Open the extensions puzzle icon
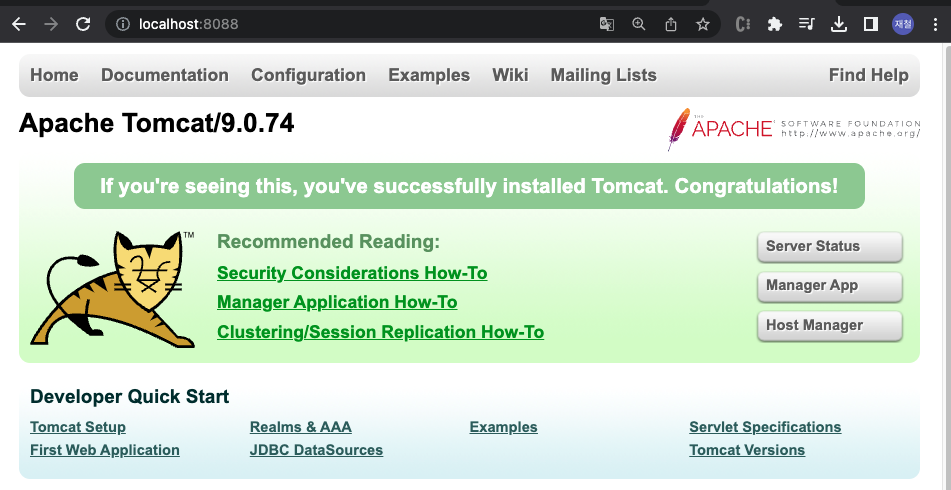This screenshot has height=490, width=951. click(775, 24)
